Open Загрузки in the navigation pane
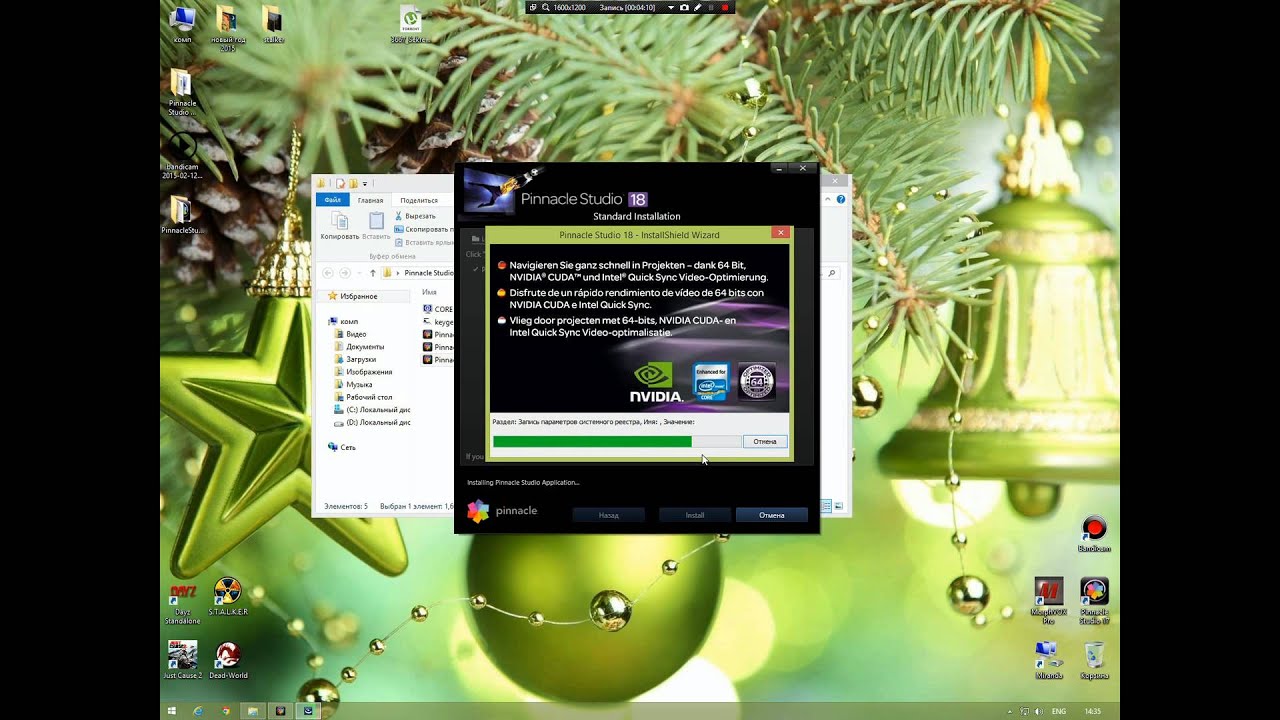1280x720 pixels. [x=355, y=359]
